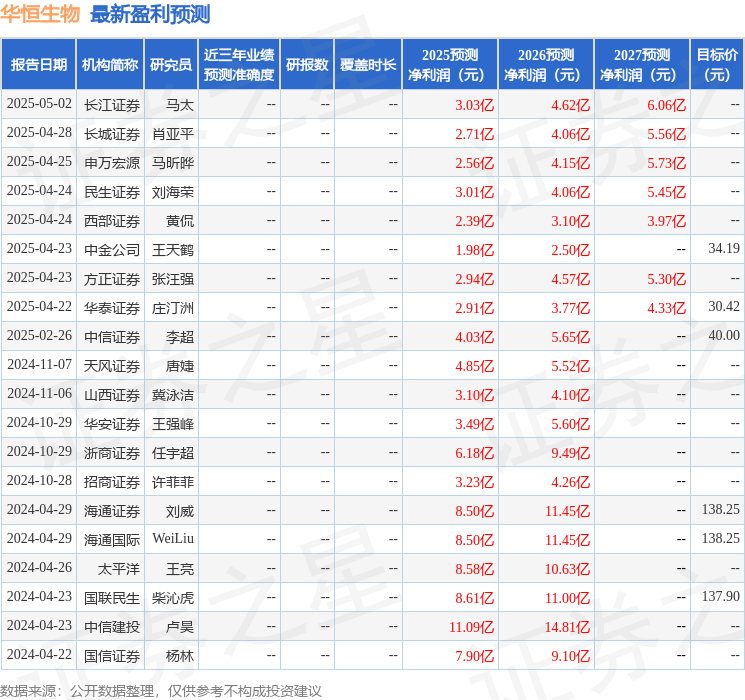Click analyst name 庄汀洲
Image resolution: width=745 pixels, height=700 pixels.
[x=173, y=308]
